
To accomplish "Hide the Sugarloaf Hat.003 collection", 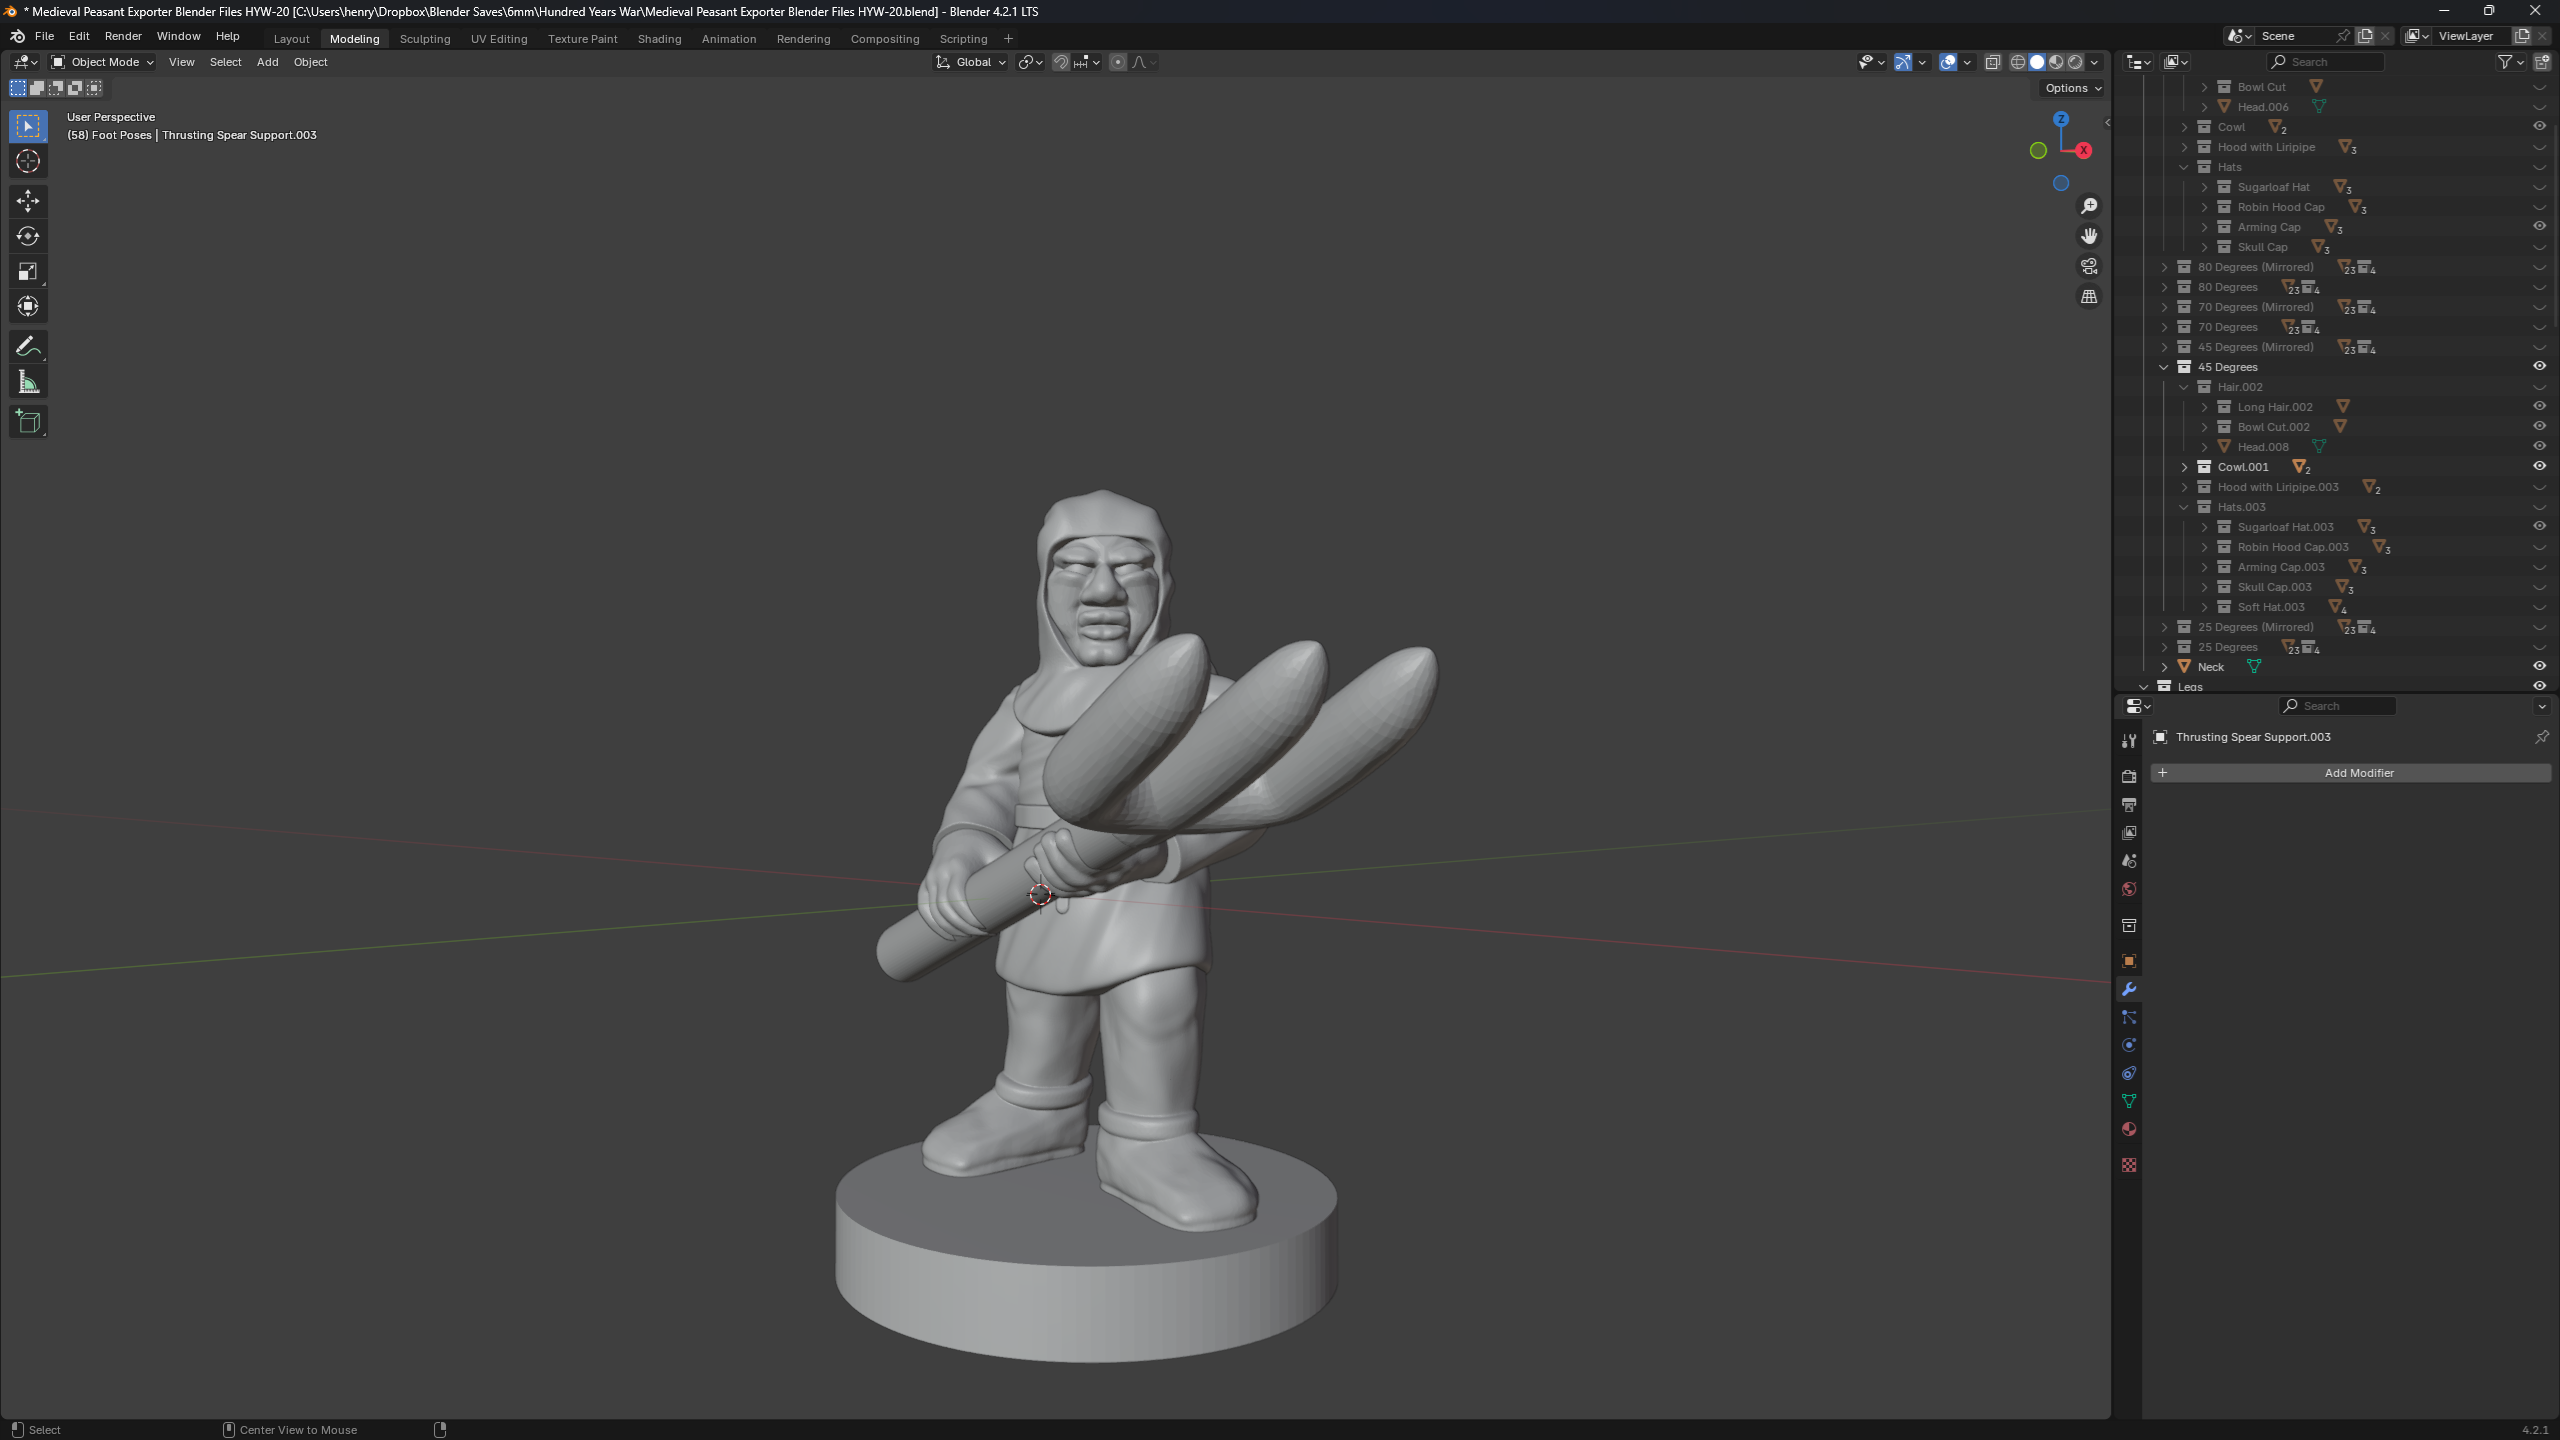I will click(2539, 526).
